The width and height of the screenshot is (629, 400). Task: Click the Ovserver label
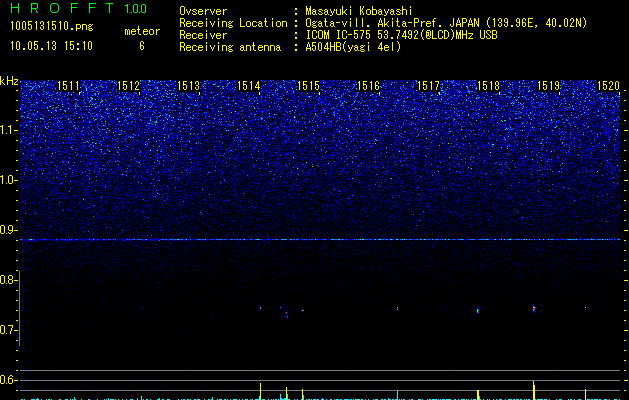[x=203, y=11]
